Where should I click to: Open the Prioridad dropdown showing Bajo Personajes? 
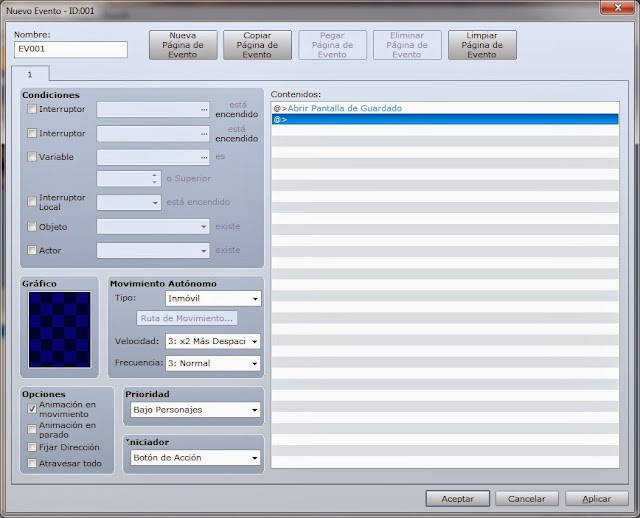pyautogui.click(x=195, y=410)
